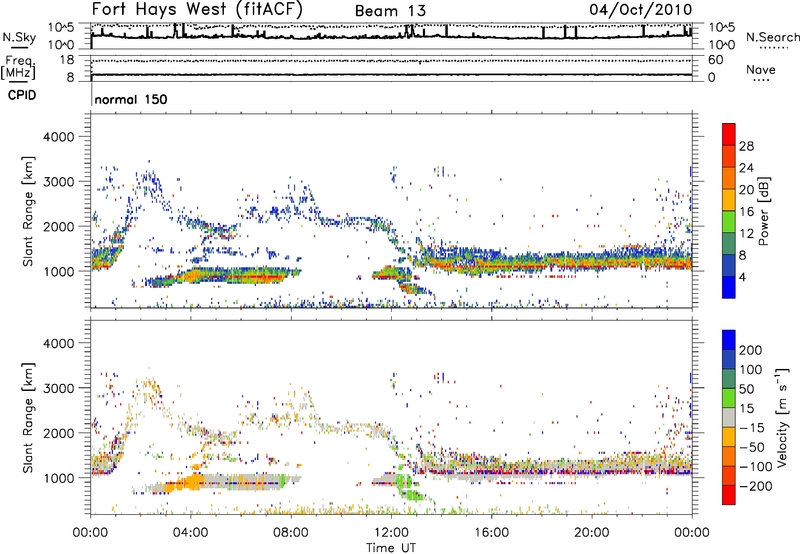Click the '20:00' time tick label
Image resolution: width=800 pixels, height=554 pixels.
[x=591, y=533]
